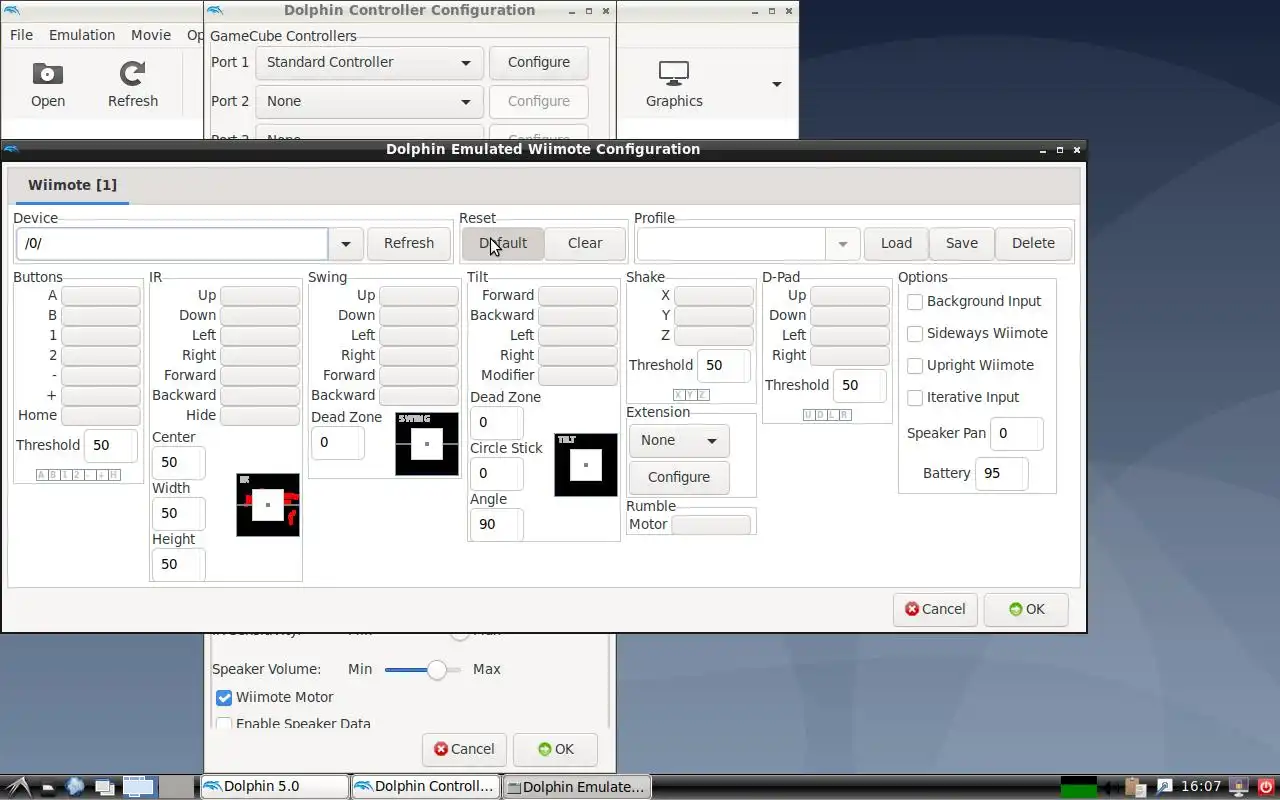
Task: Open Port 1 Standard Controller dropdown
Action: point(369,62)
